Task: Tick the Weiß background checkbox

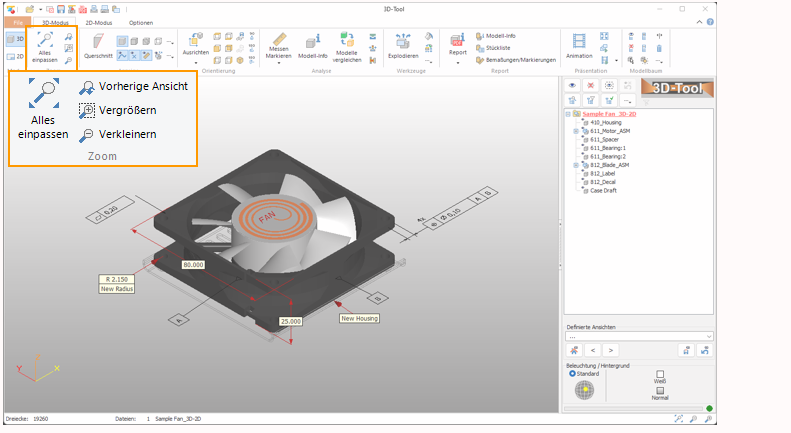Action: 660,374
